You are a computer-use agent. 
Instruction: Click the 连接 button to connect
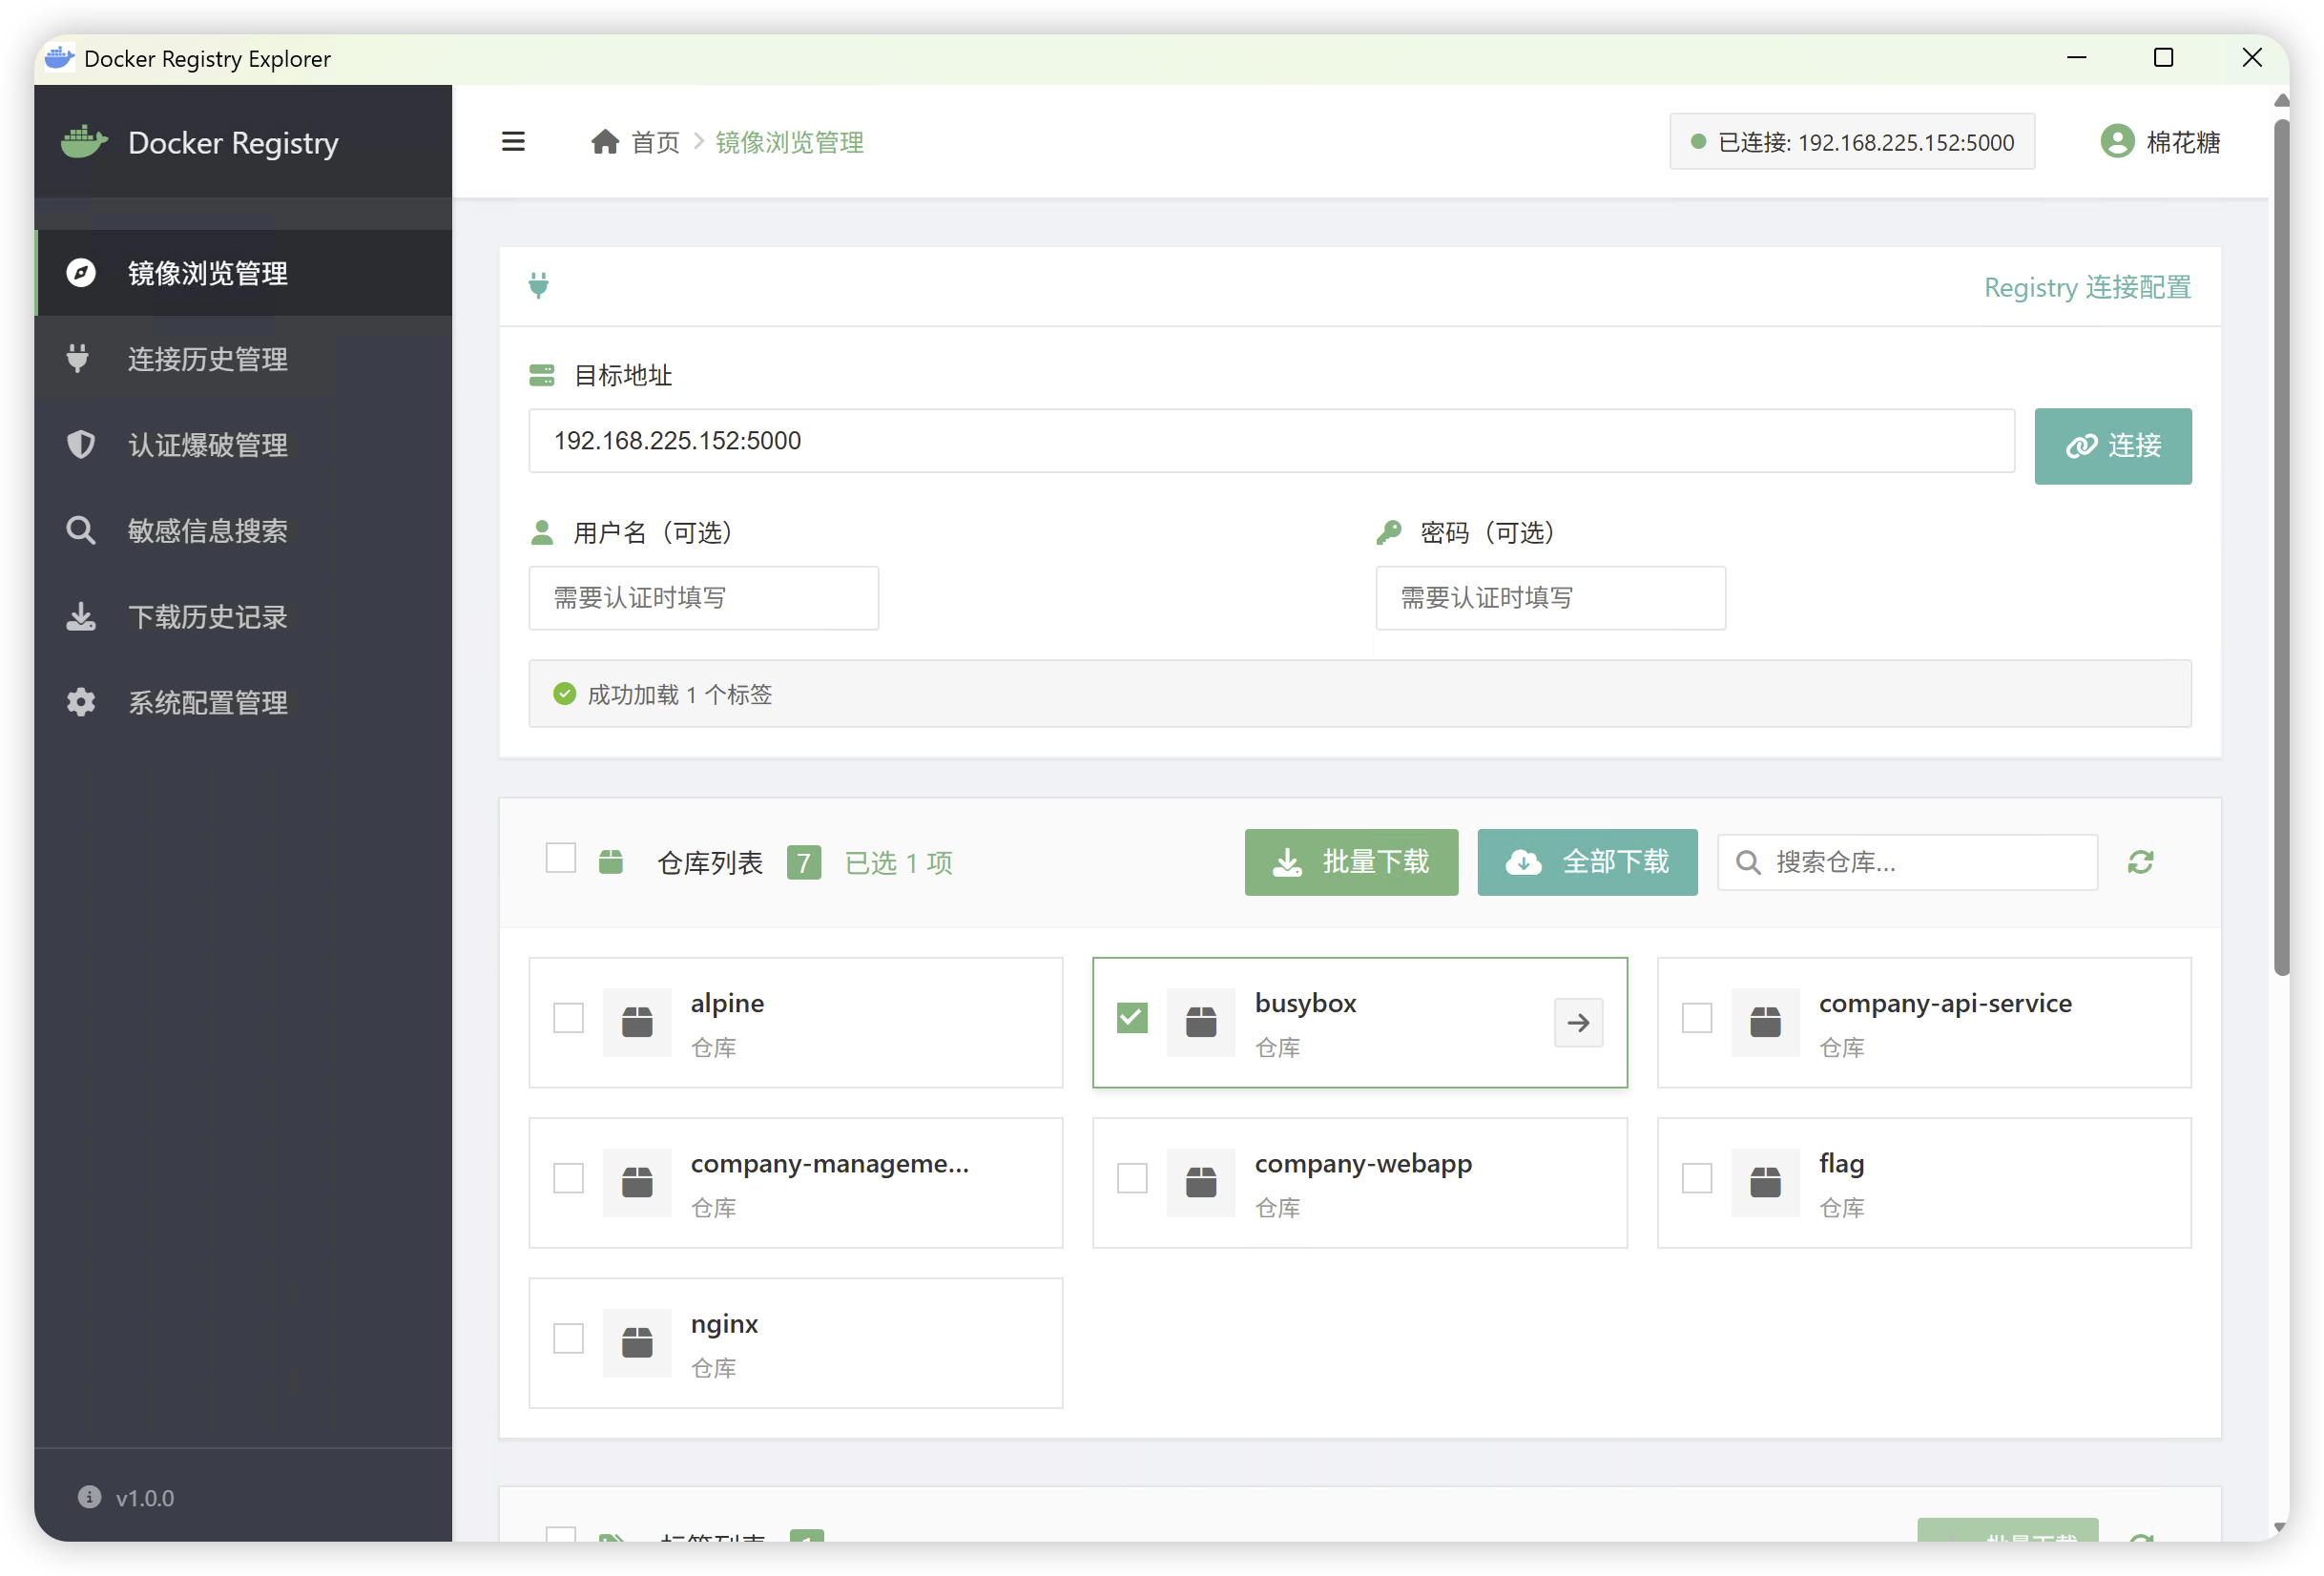pyautogui.click(x=2112, y=446)
